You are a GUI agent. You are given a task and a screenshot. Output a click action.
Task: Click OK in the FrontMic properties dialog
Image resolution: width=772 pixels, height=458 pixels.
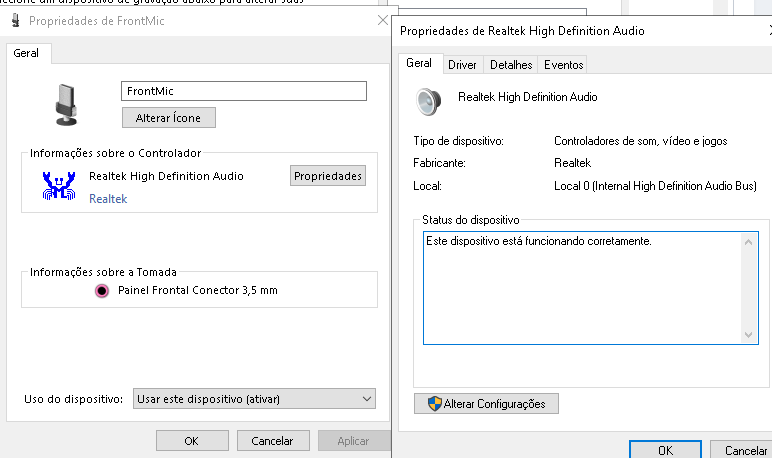click(x=192, y=441)
